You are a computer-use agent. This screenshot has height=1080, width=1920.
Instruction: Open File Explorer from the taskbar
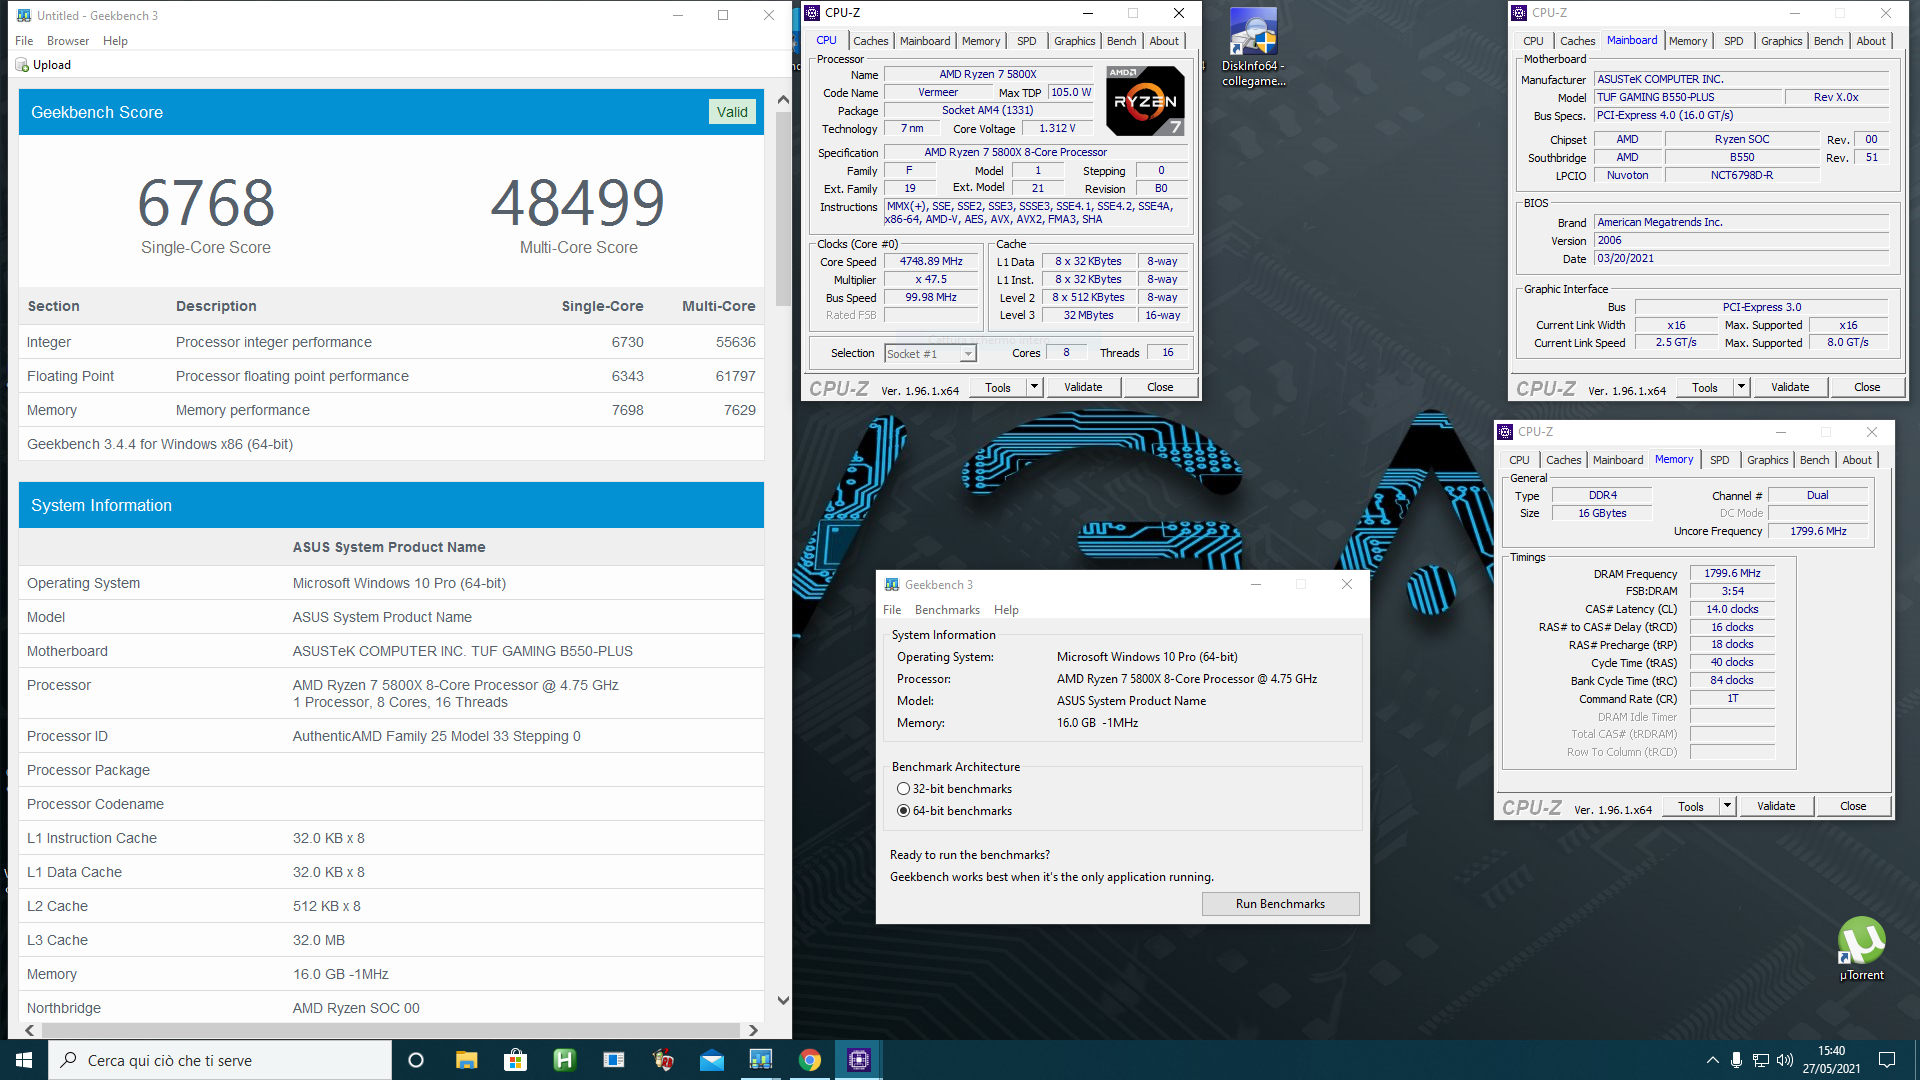click(x=466, y=1060)
